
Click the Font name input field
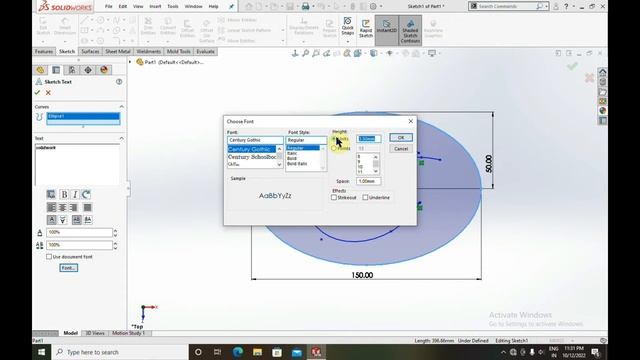click(255, 140)
